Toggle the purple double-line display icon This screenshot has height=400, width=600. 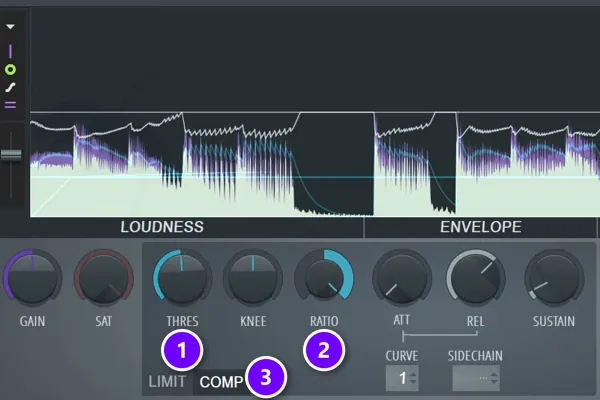point(10,105)
